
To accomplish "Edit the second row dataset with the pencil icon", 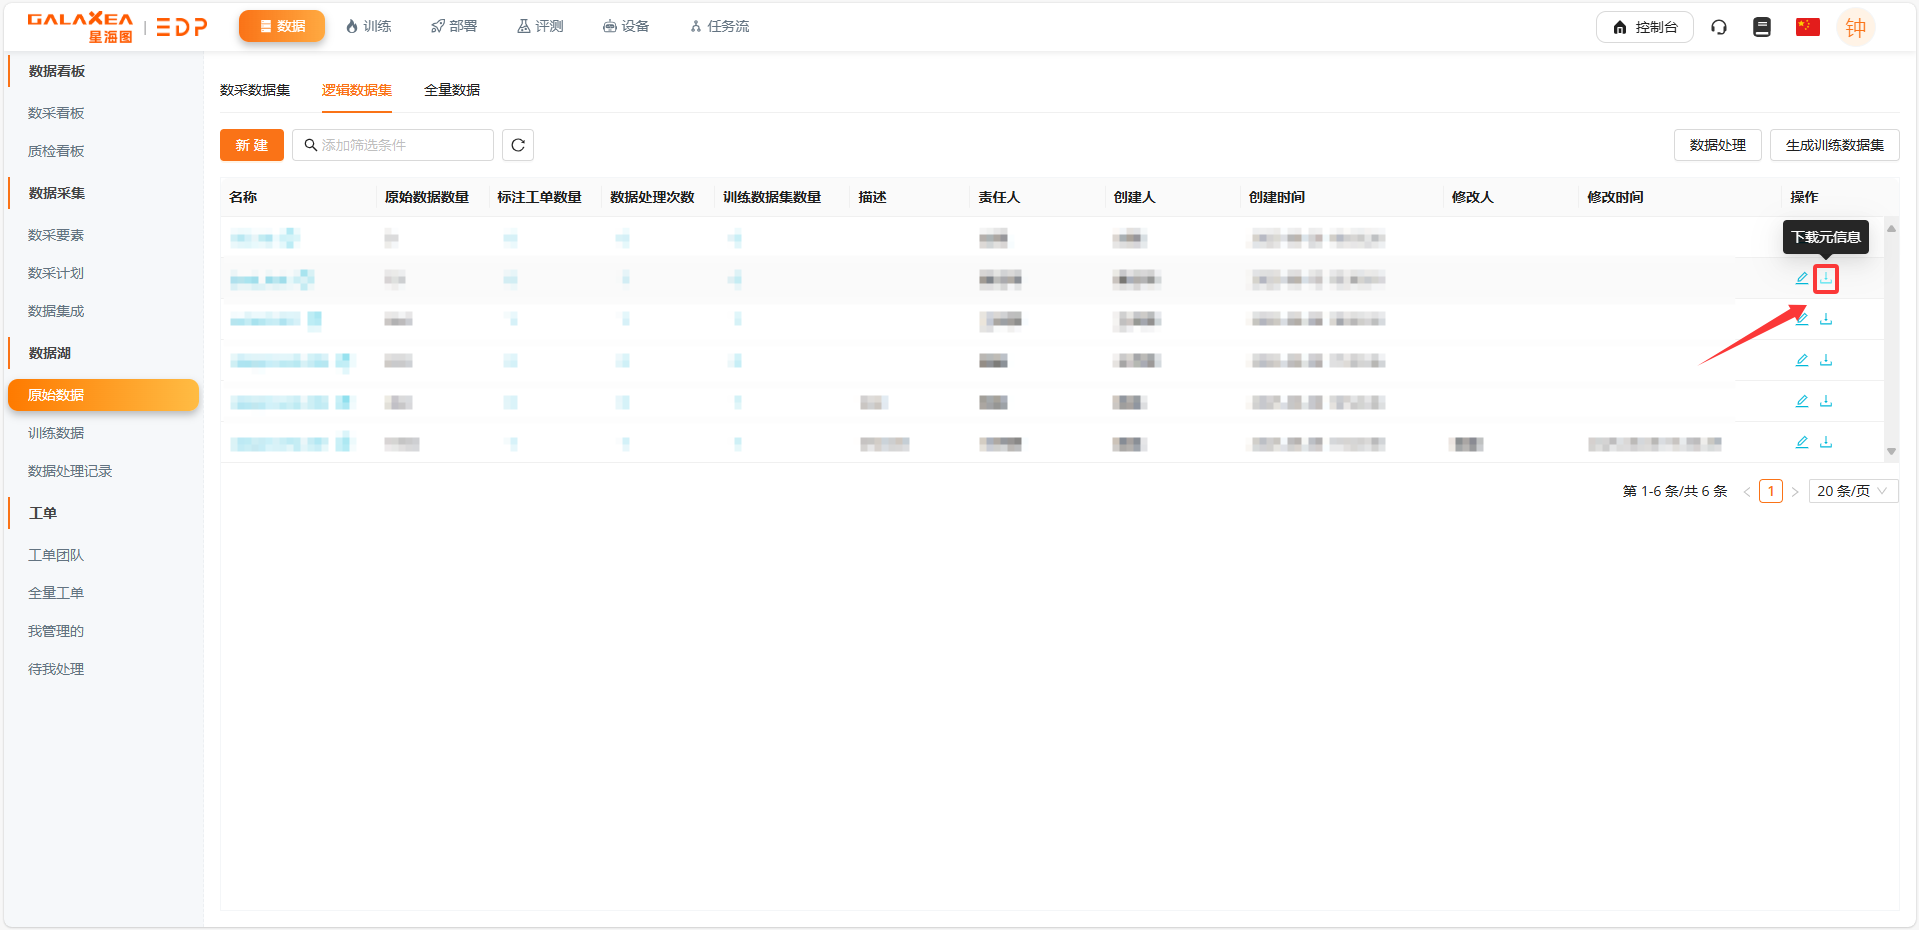I will tap(1801, 278).
